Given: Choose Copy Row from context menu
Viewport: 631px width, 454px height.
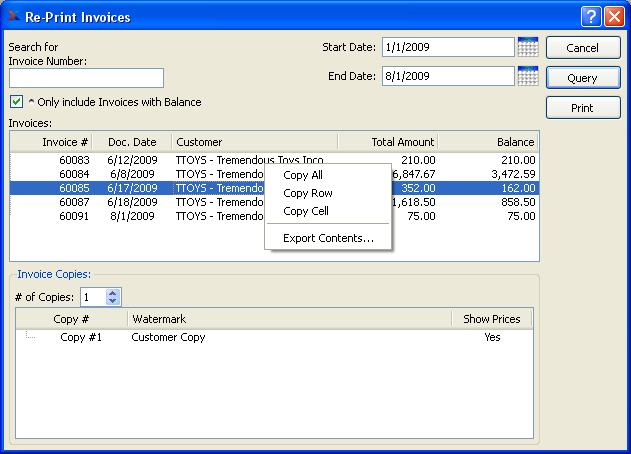Looking at the screenshot, I should click(308, 193).
